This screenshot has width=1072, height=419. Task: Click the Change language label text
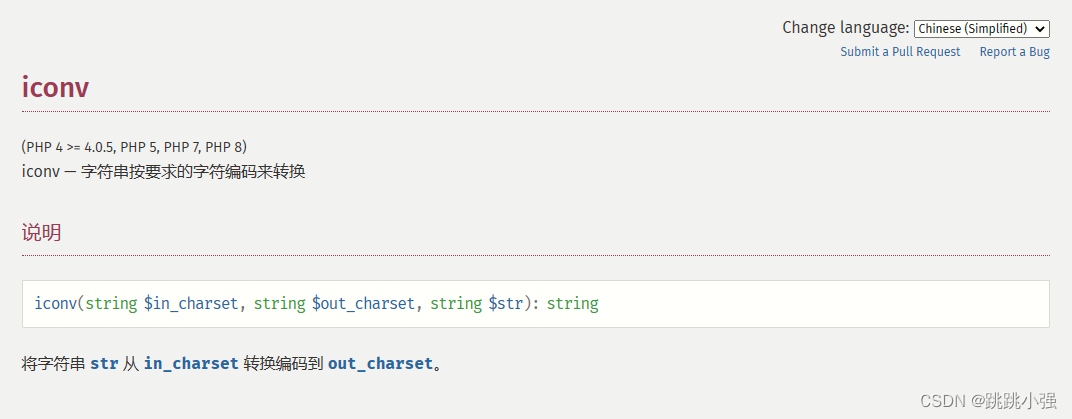click(845, 28)
